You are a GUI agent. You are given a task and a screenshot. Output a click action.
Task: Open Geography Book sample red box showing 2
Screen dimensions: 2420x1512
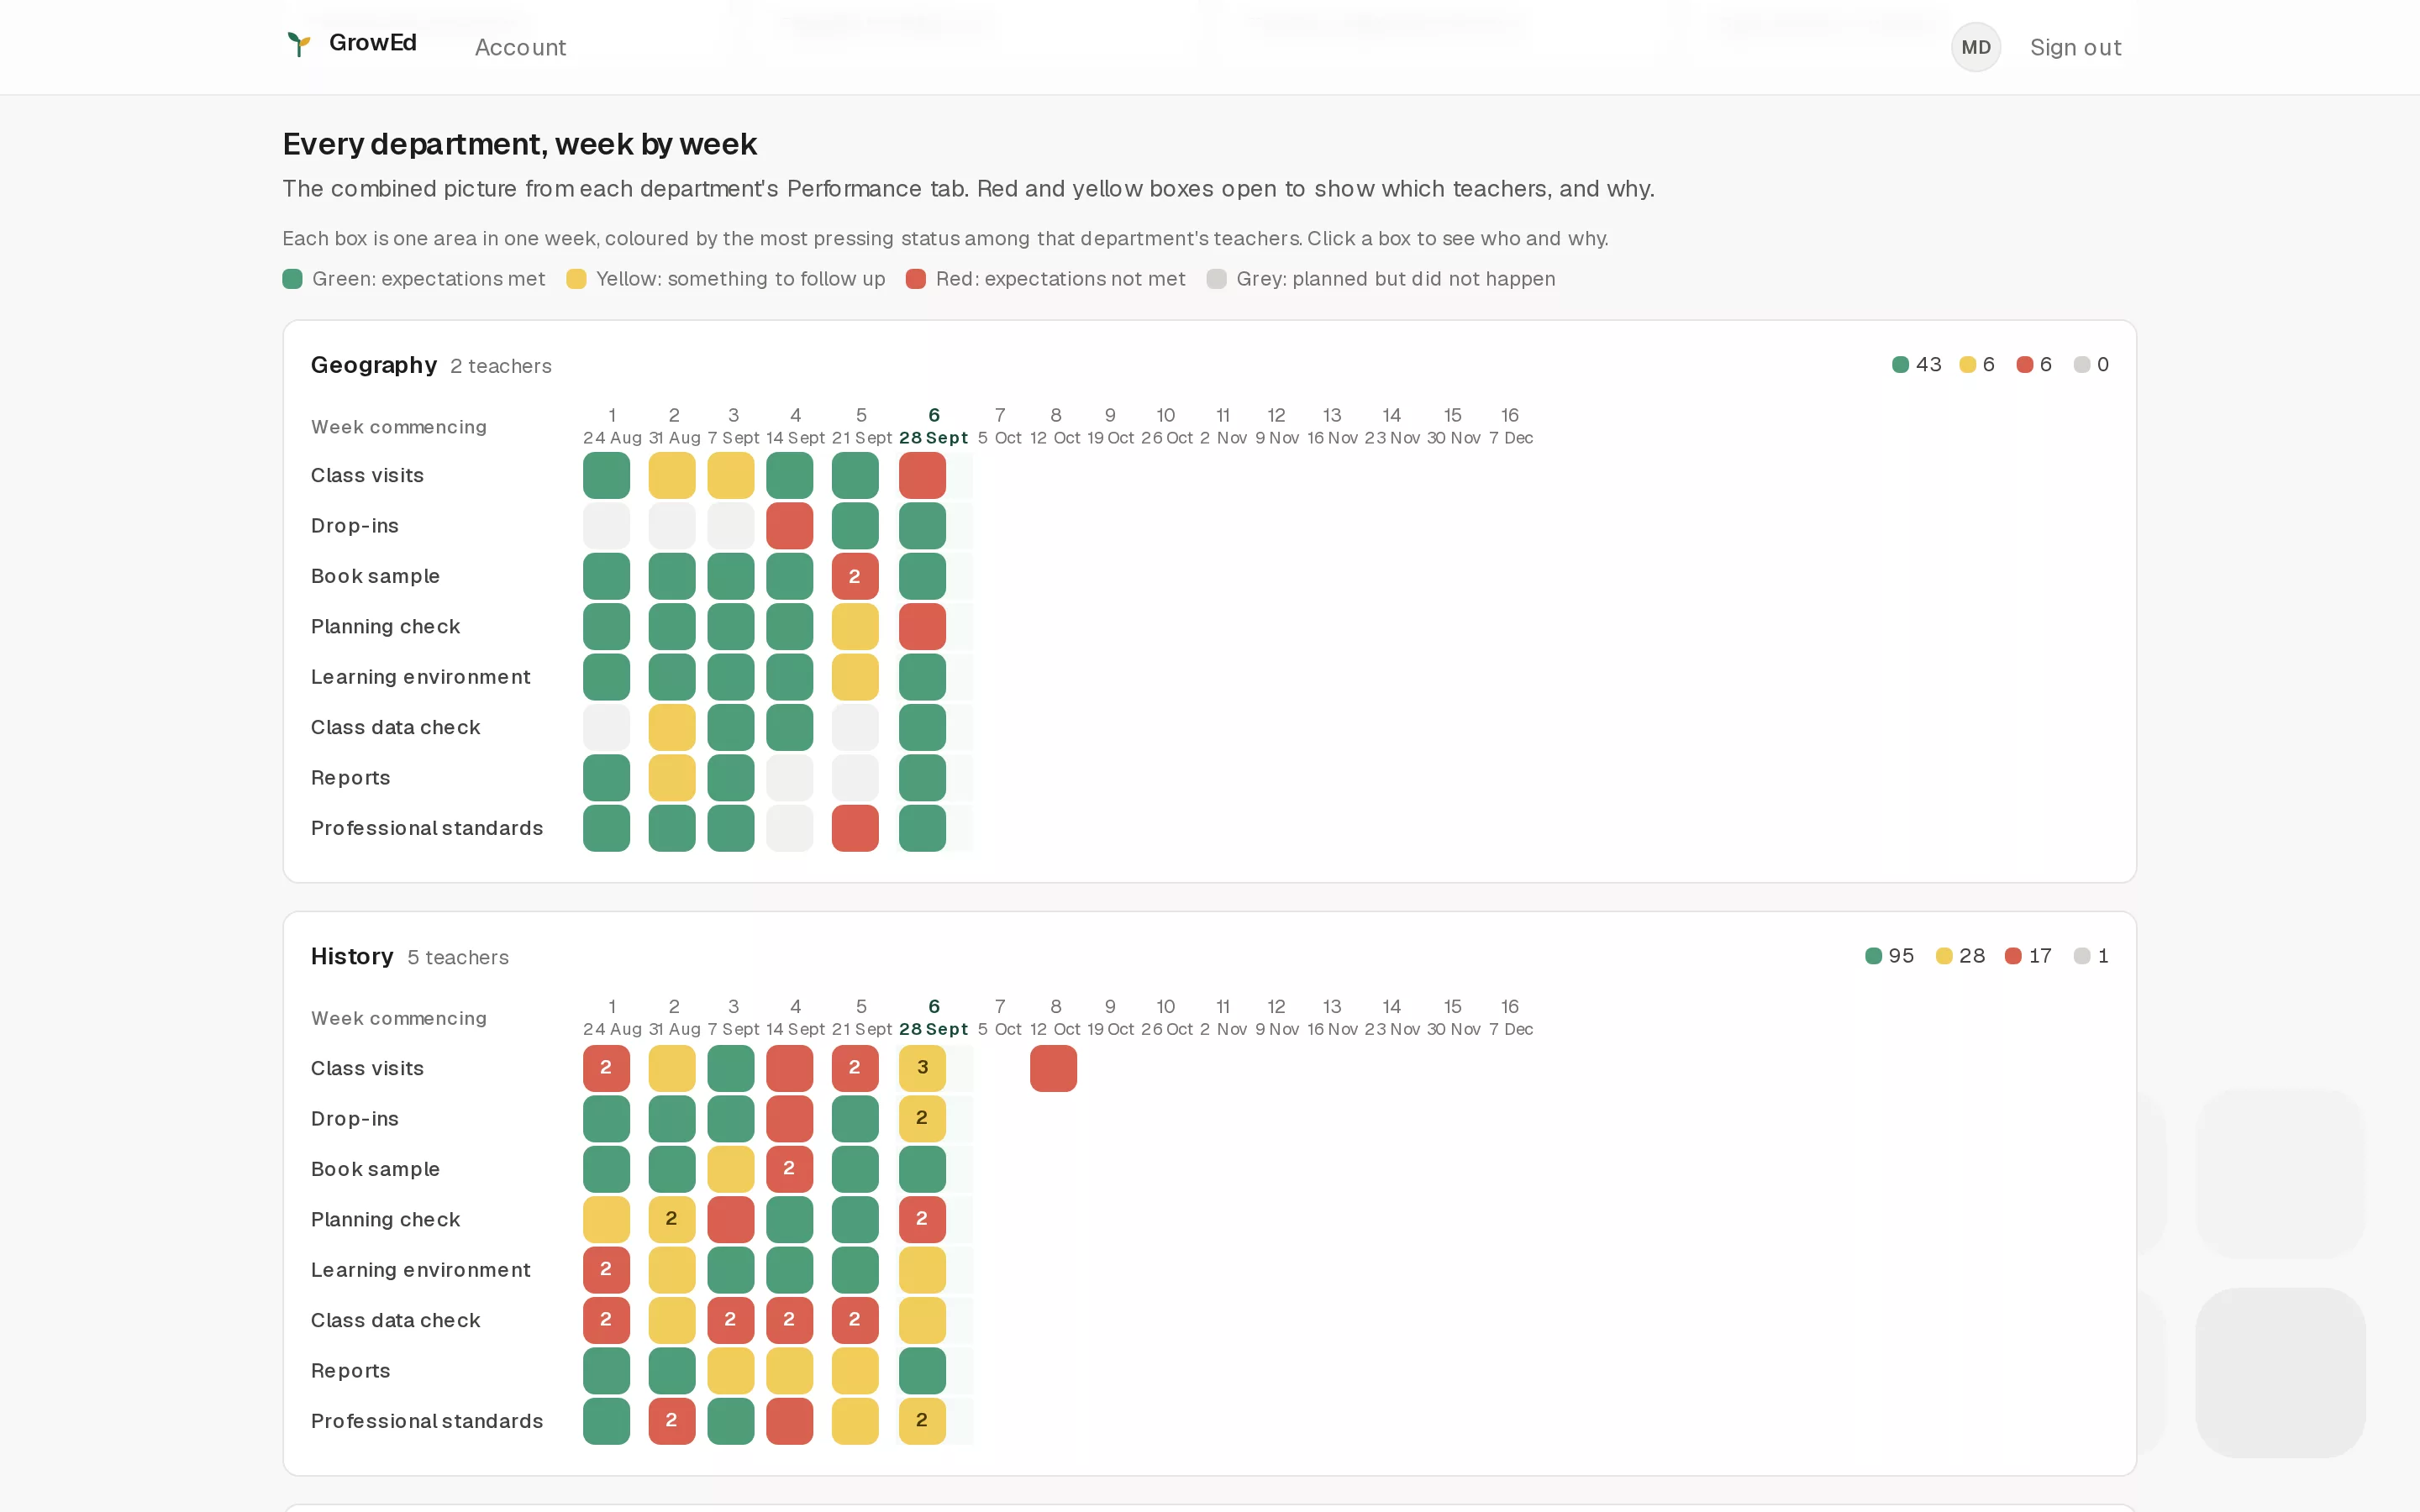click(855, 576)
